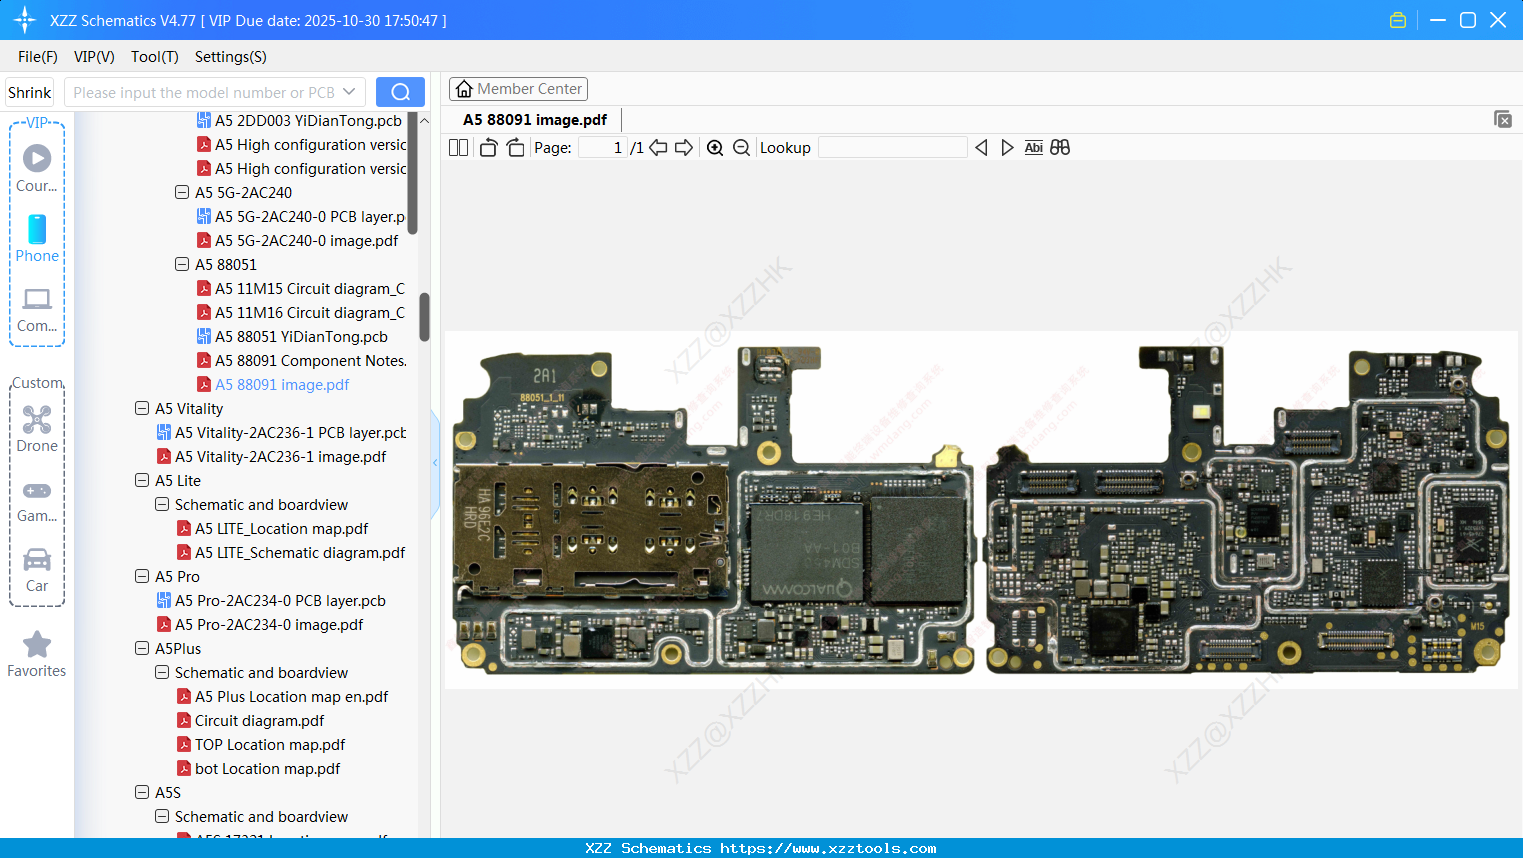The image size is (1523, 858).
Task: Toggle the Abi match-text option
Action: click(x=1033, y=148)
